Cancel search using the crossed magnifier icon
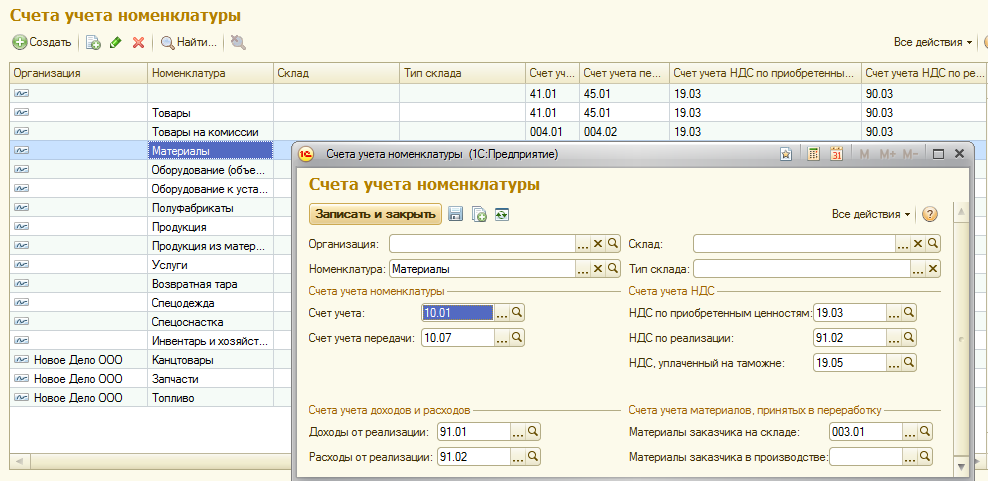The height and width of the screenshot is (481, 988). (x=237, y=43)
